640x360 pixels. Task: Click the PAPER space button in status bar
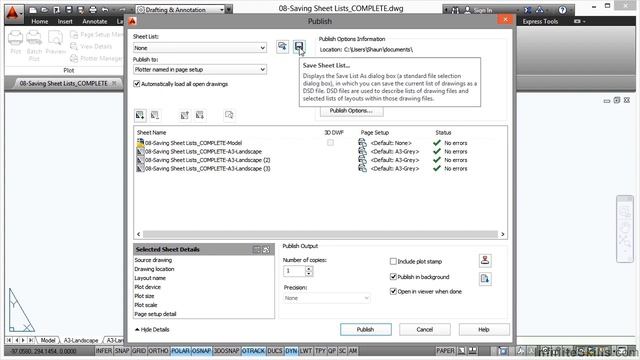point(445,351)
